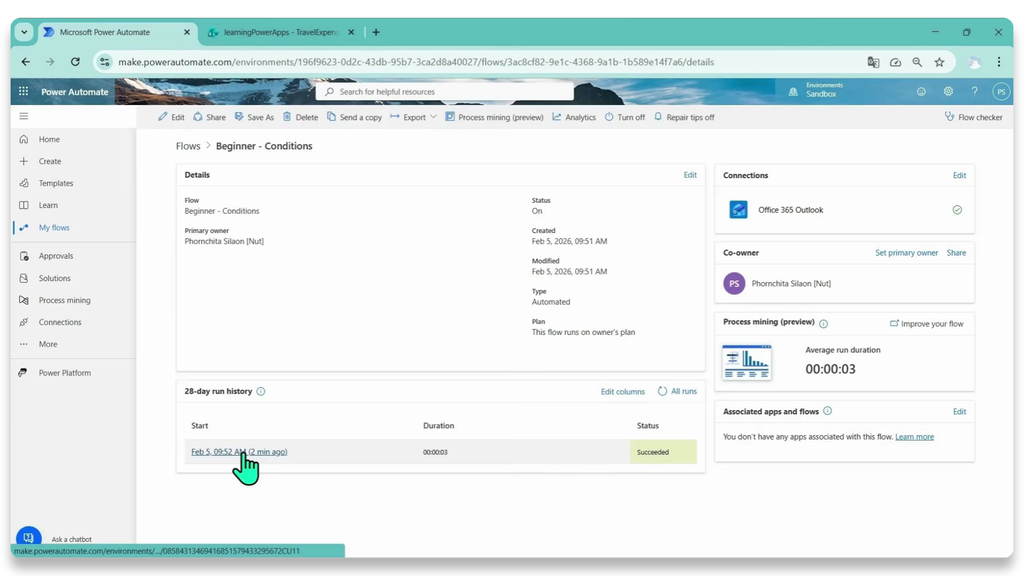This screenshot has height=576, width=1024.
Task: Click Edit in Associated apps and flows
Action: [959, 411]
